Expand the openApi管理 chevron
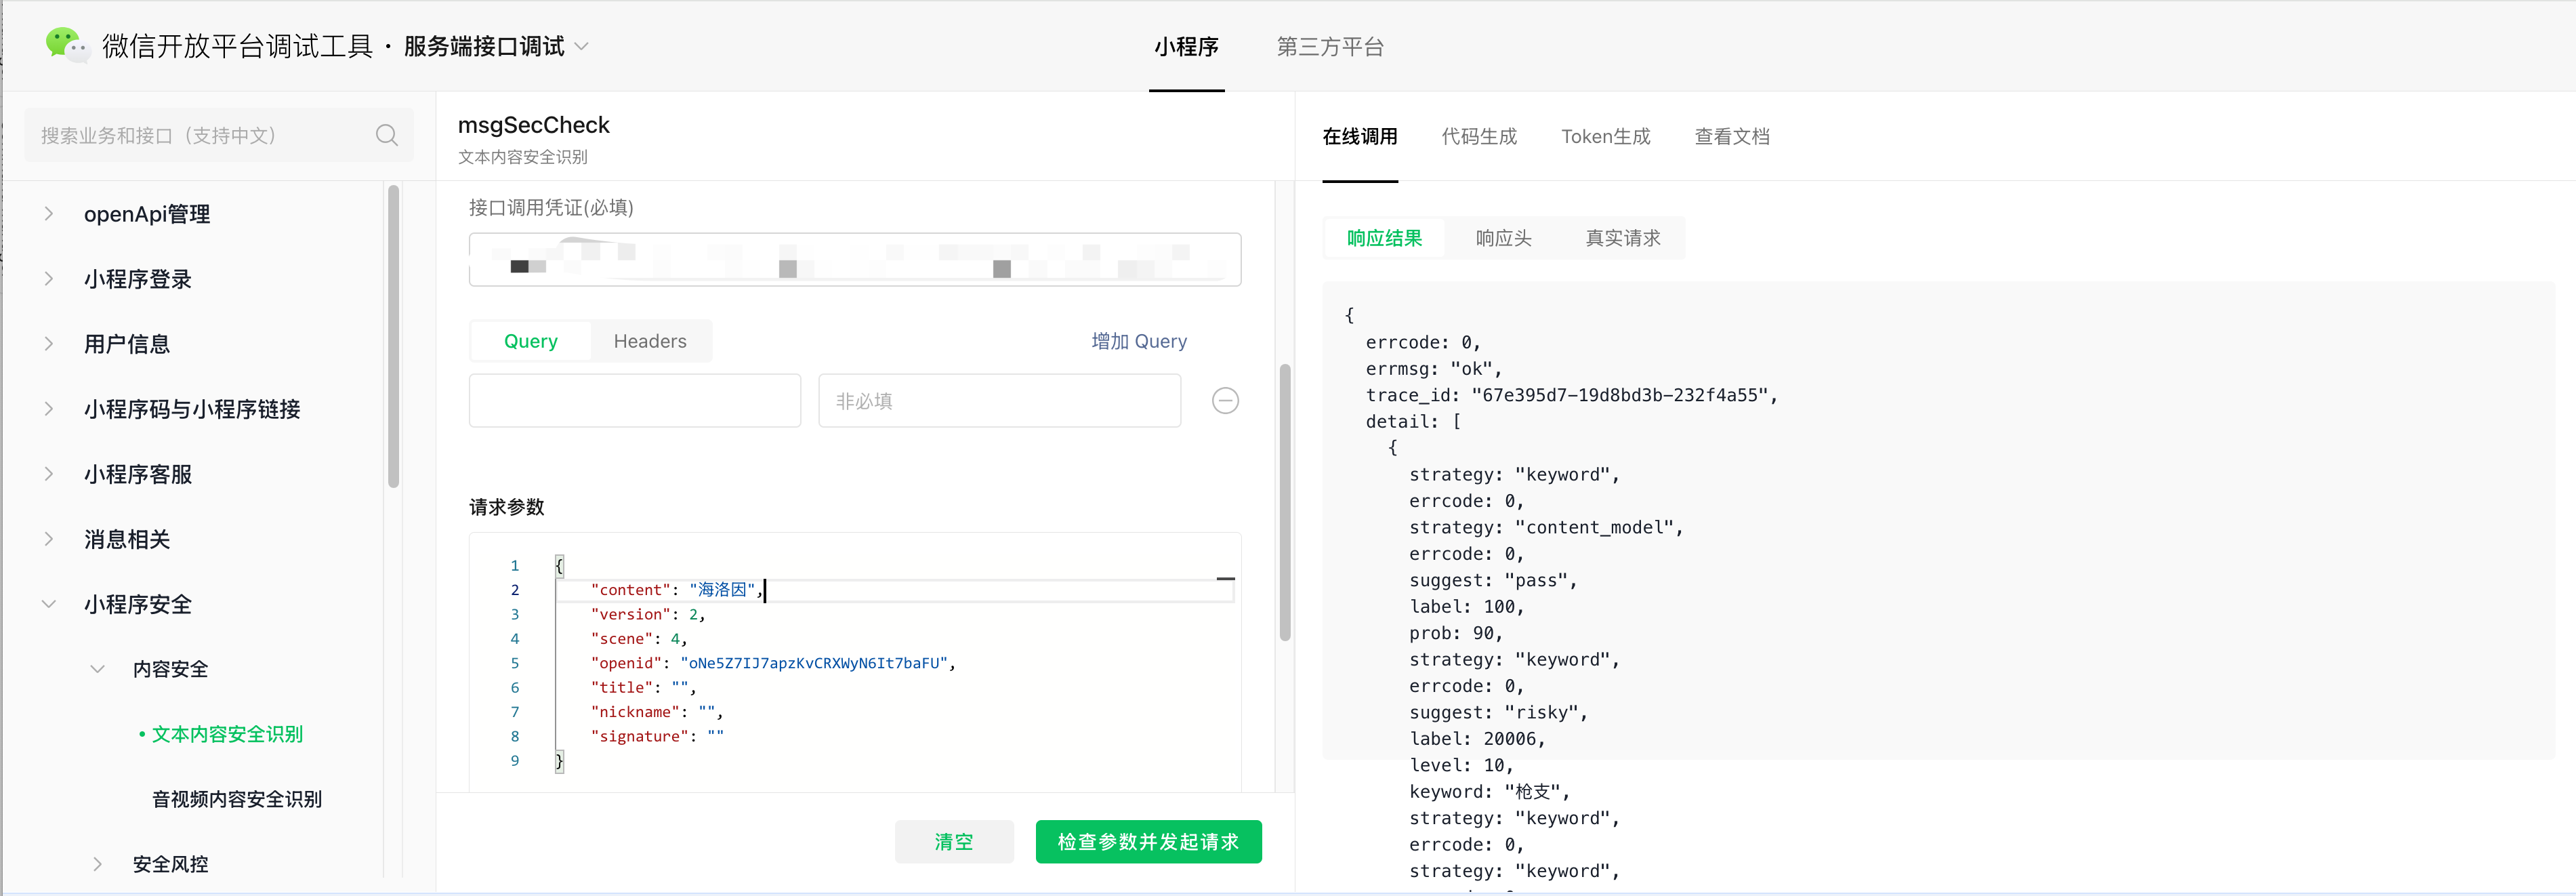Screen dimensions: 2576x896 coord(48,214)
